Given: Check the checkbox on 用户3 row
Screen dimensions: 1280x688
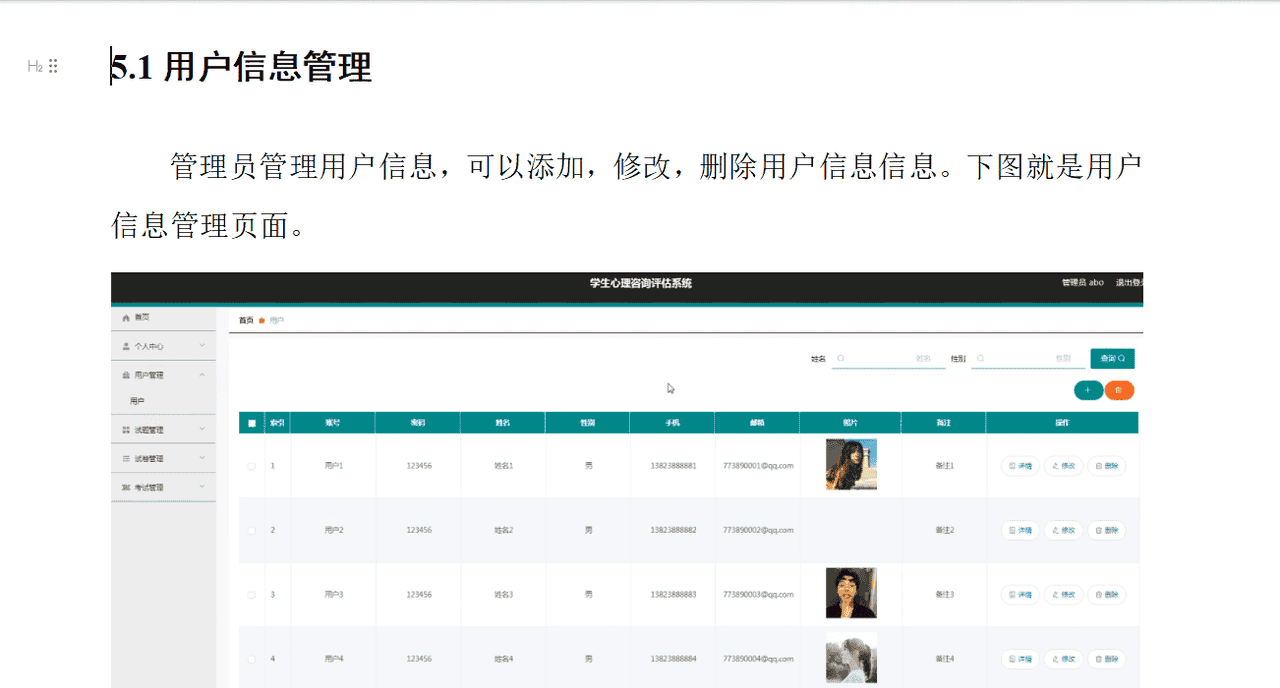Looking at the screenshot, I should pos(250,594).
